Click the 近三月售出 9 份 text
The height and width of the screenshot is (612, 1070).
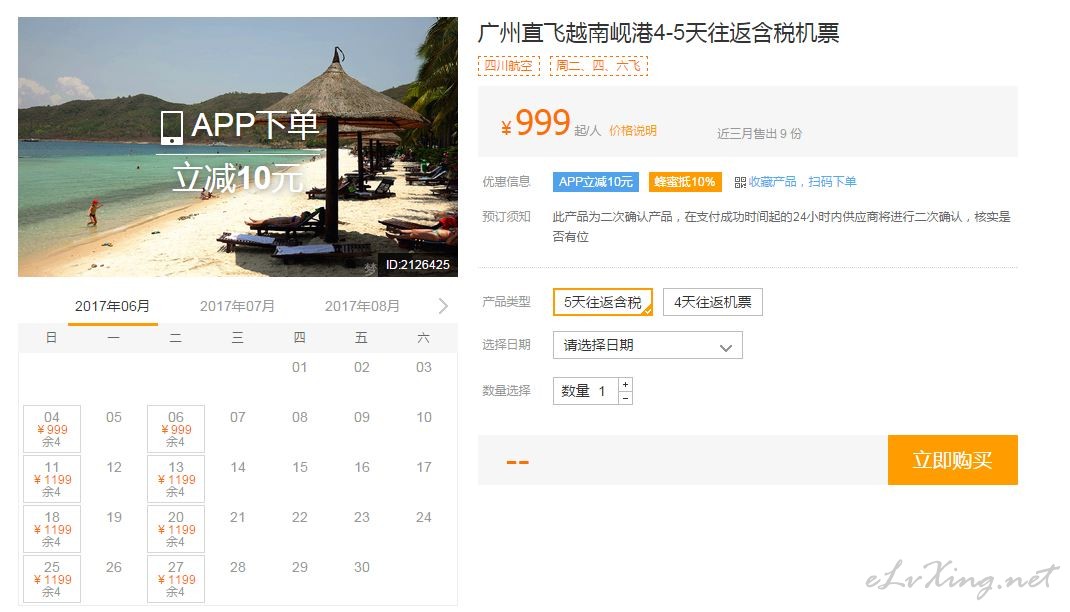point(760,134)
